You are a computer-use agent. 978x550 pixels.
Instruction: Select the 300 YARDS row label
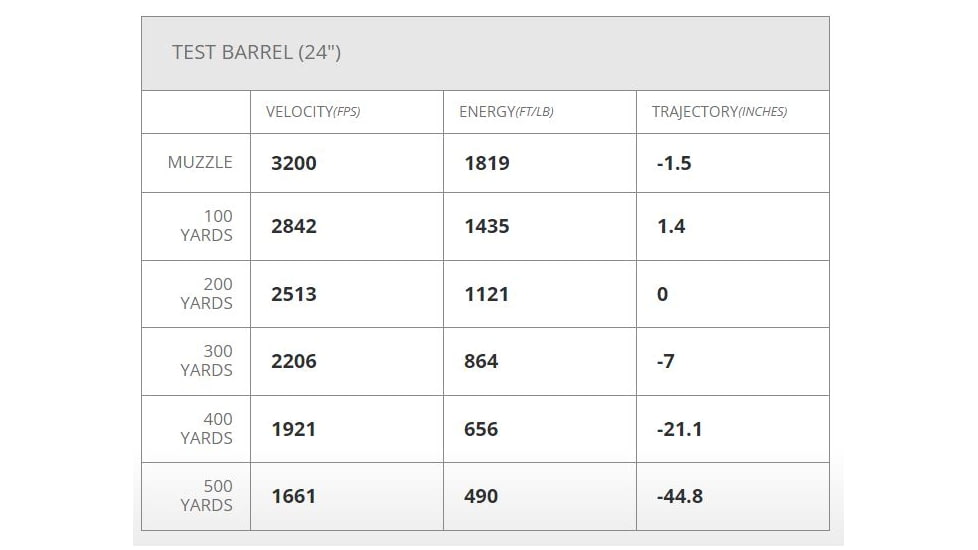[x=207, y=361]
